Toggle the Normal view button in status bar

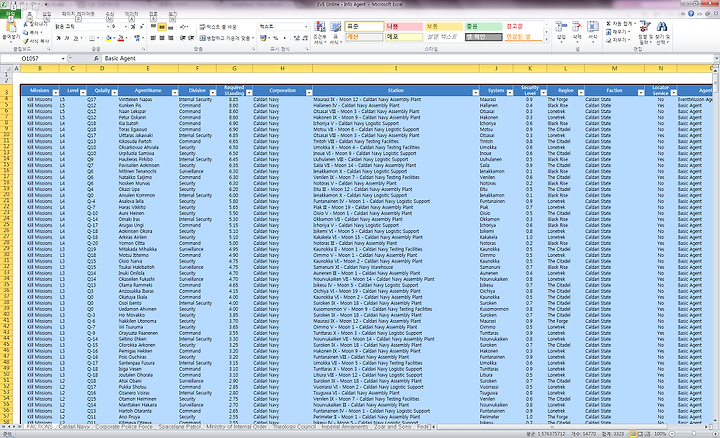(633, 433)
